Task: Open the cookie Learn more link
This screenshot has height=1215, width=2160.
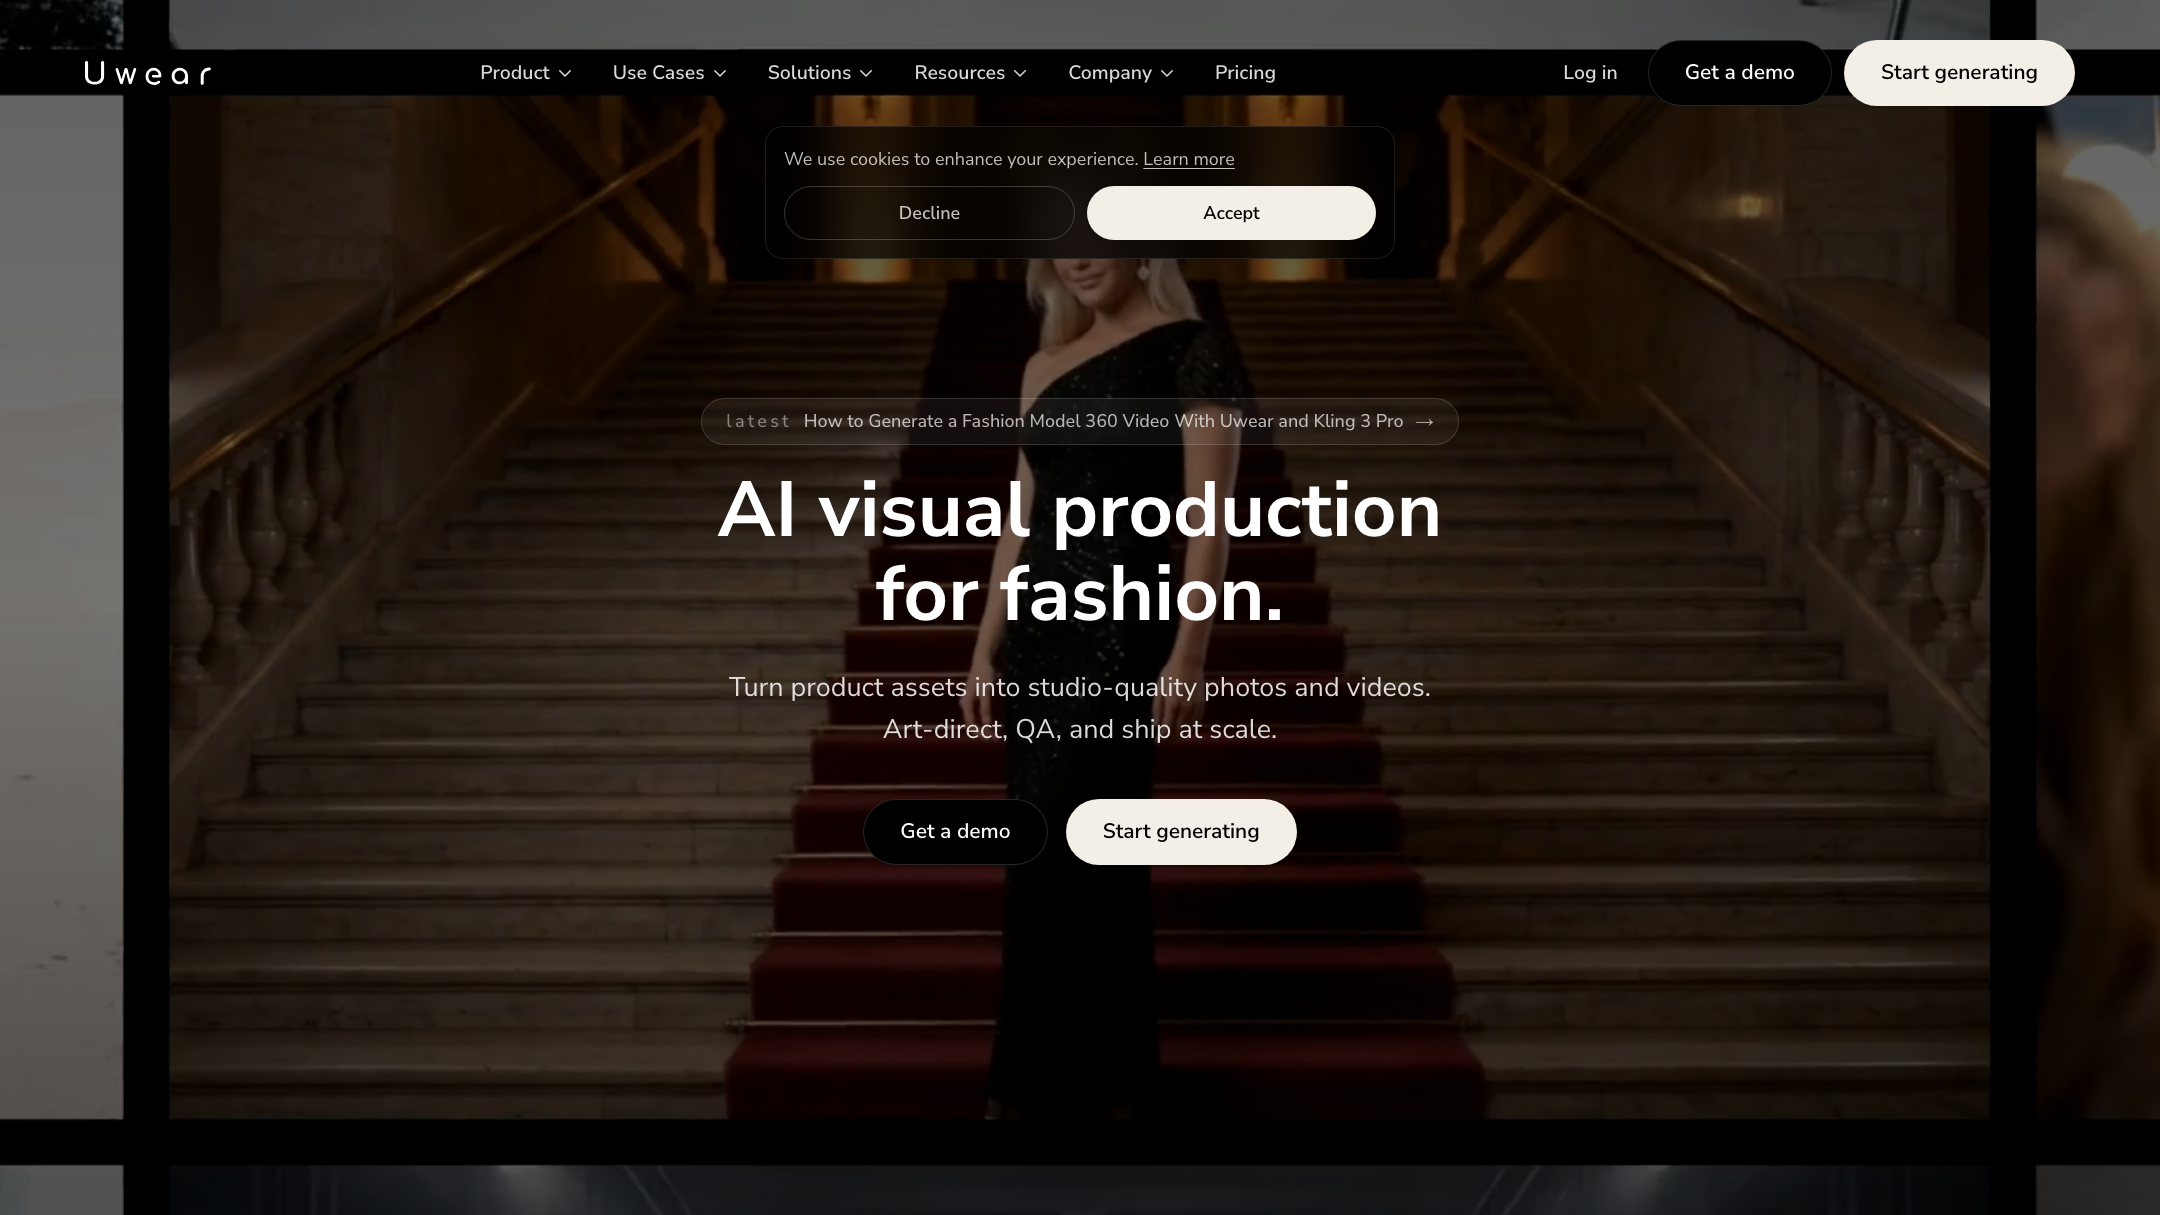Action: (1188, 159)
